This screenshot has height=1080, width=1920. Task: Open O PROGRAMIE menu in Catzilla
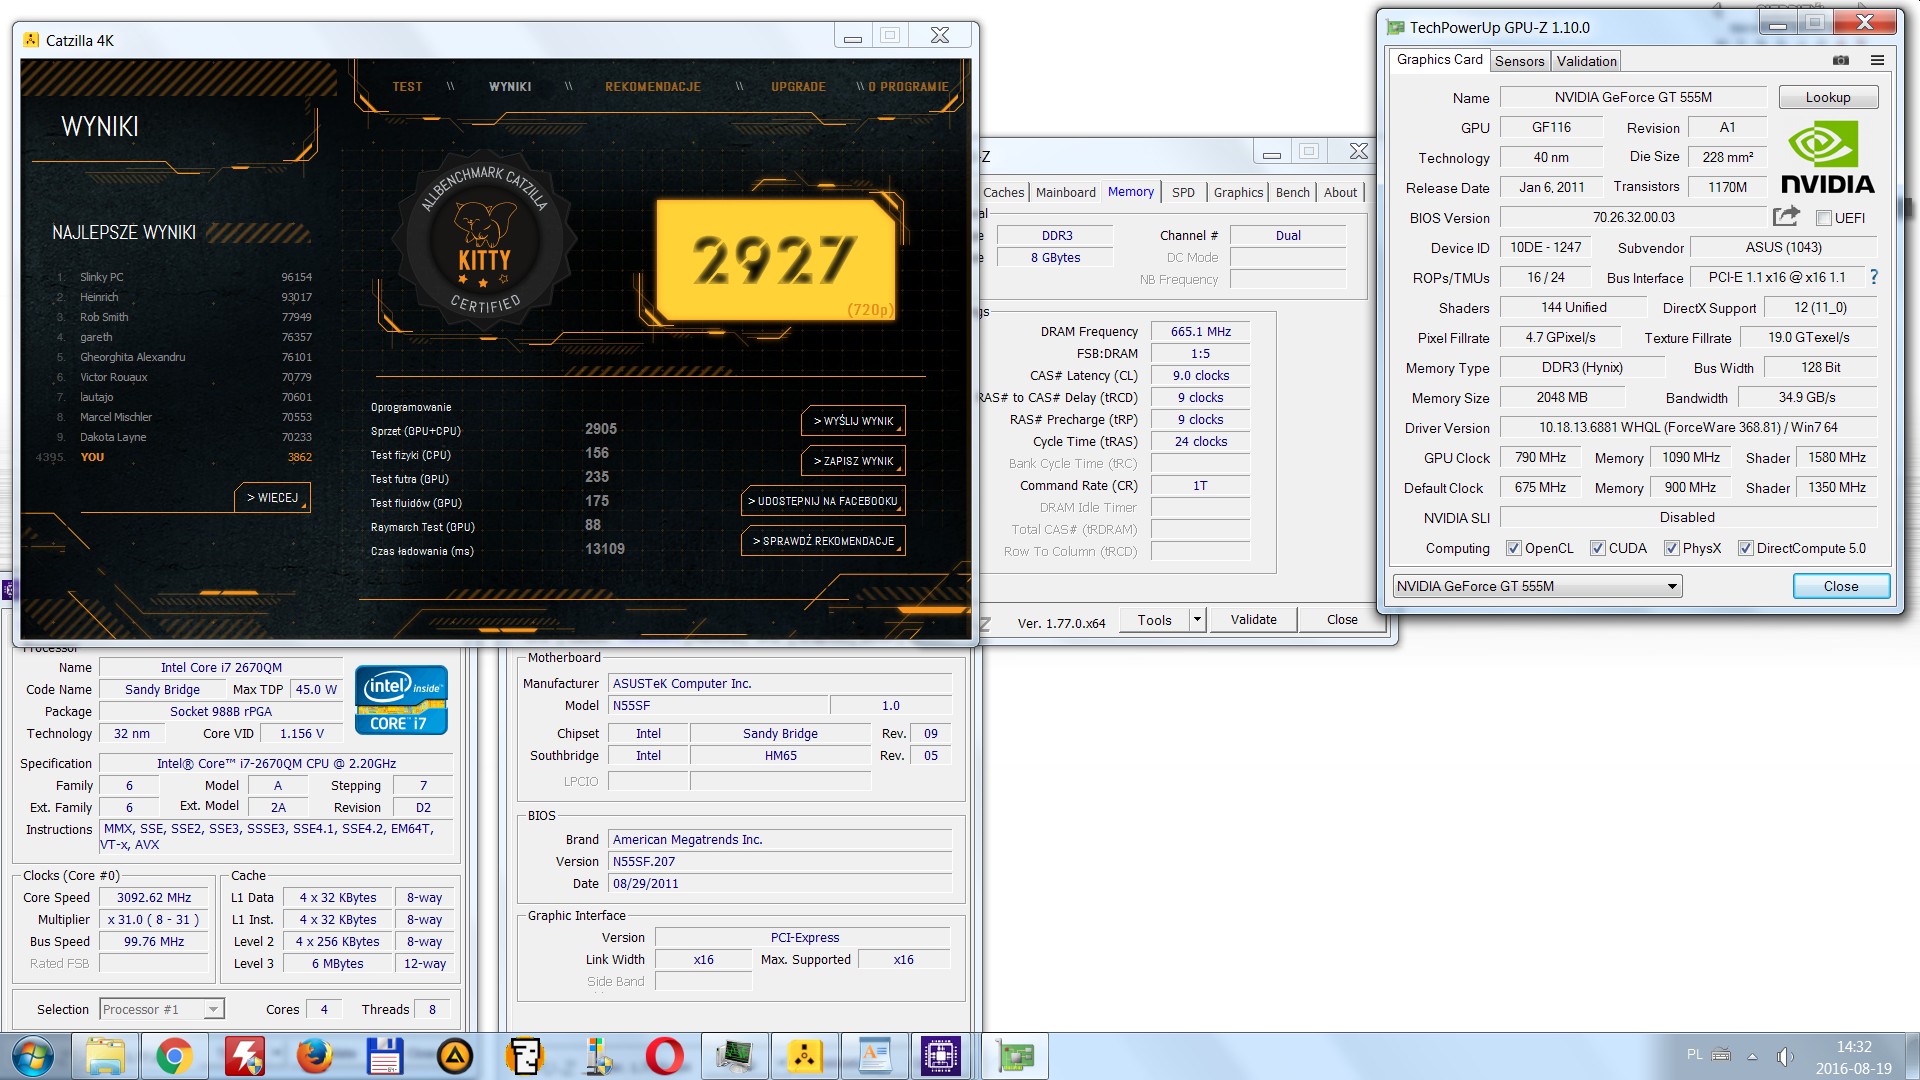pyautogui.click(x=908, y=87)
